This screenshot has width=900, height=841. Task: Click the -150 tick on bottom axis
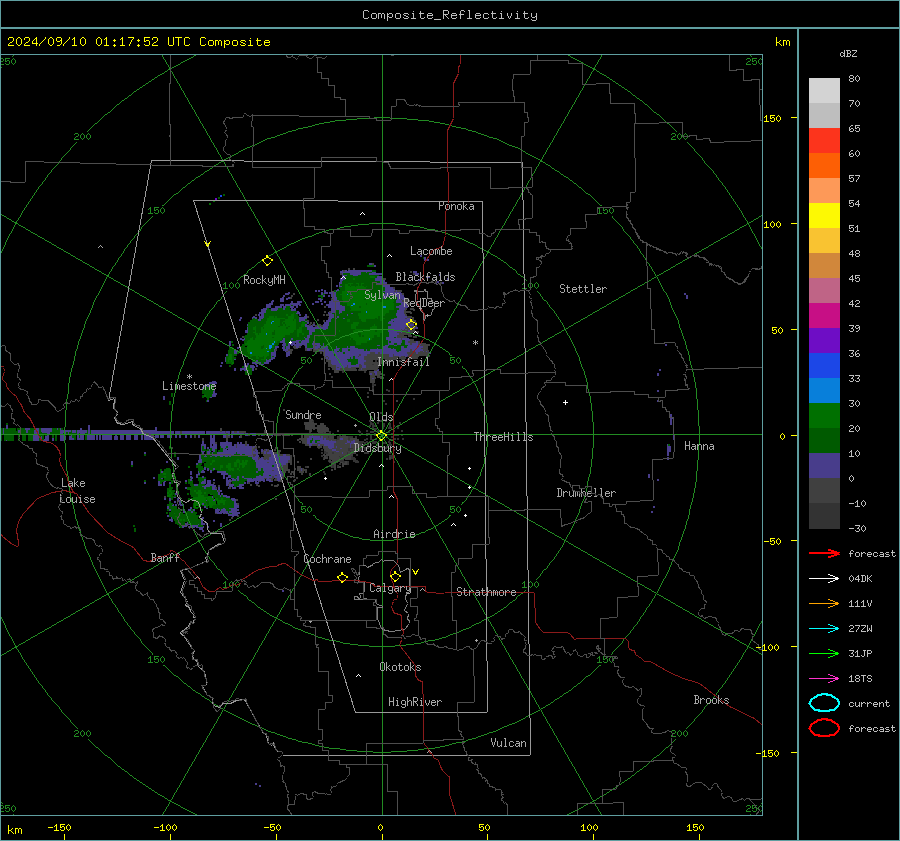point(59,828)
